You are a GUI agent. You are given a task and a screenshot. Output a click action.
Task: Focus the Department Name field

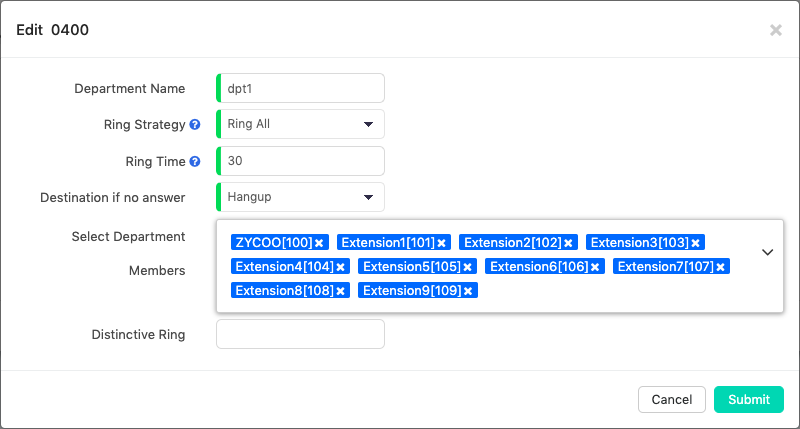tap(302, 88)
